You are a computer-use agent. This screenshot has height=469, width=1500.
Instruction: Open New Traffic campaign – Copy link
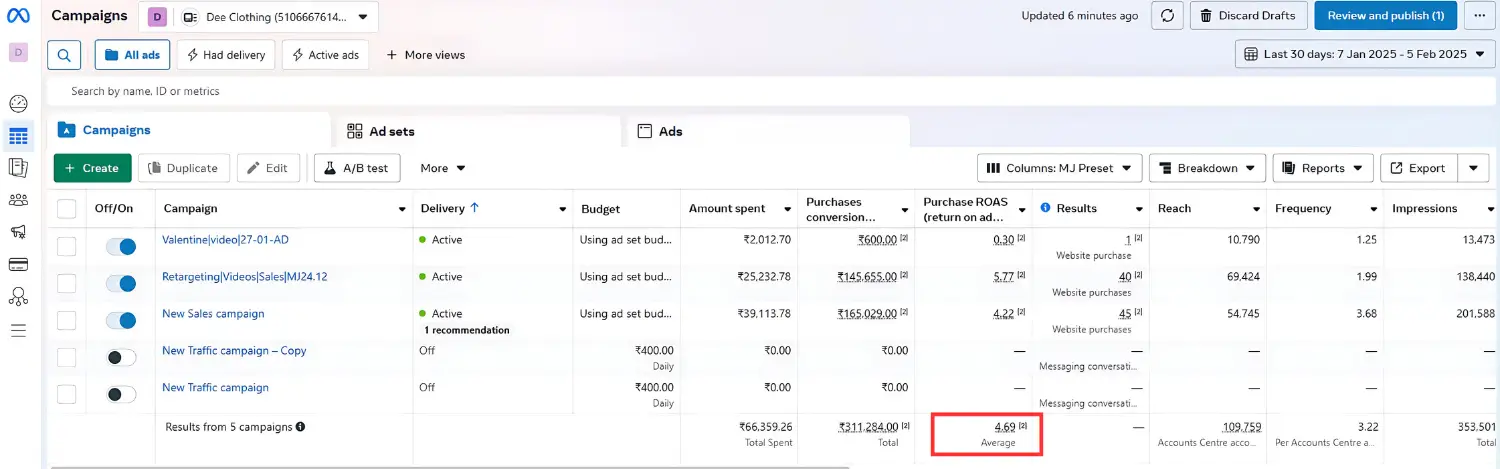(234, 351)
